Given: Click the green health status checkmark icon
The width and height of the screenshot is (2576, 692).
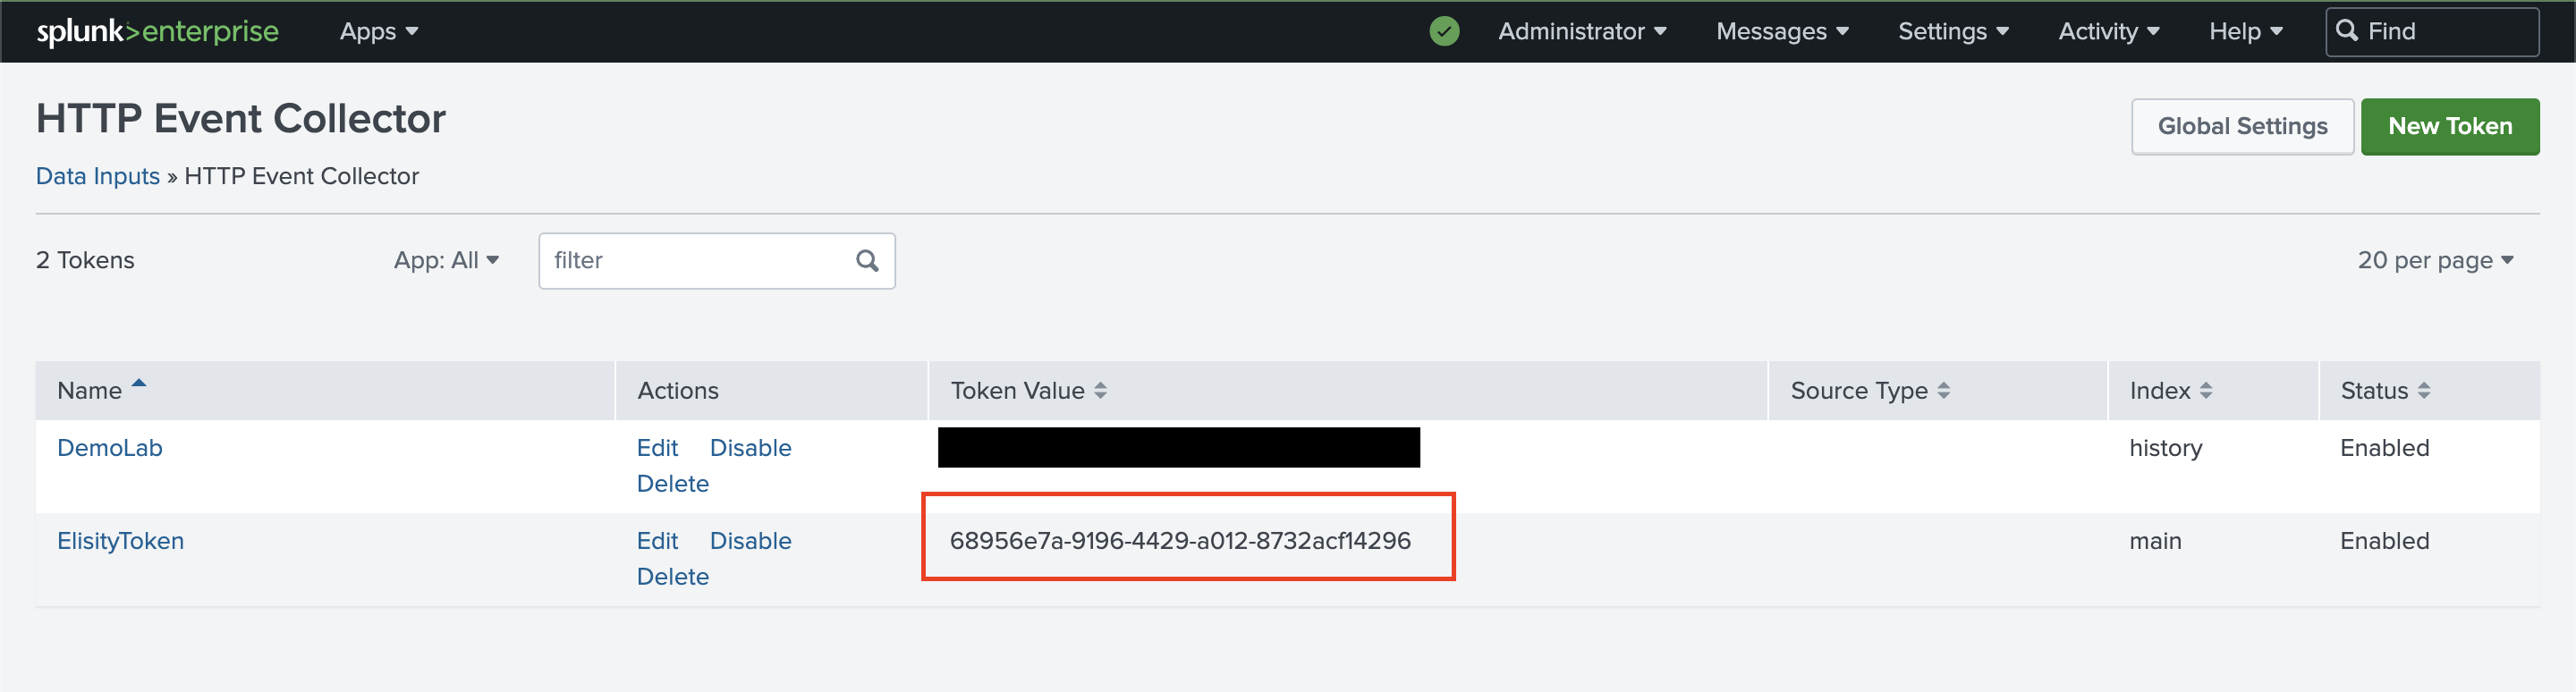Looking at the screenshot, I should tap(1443, 32).
